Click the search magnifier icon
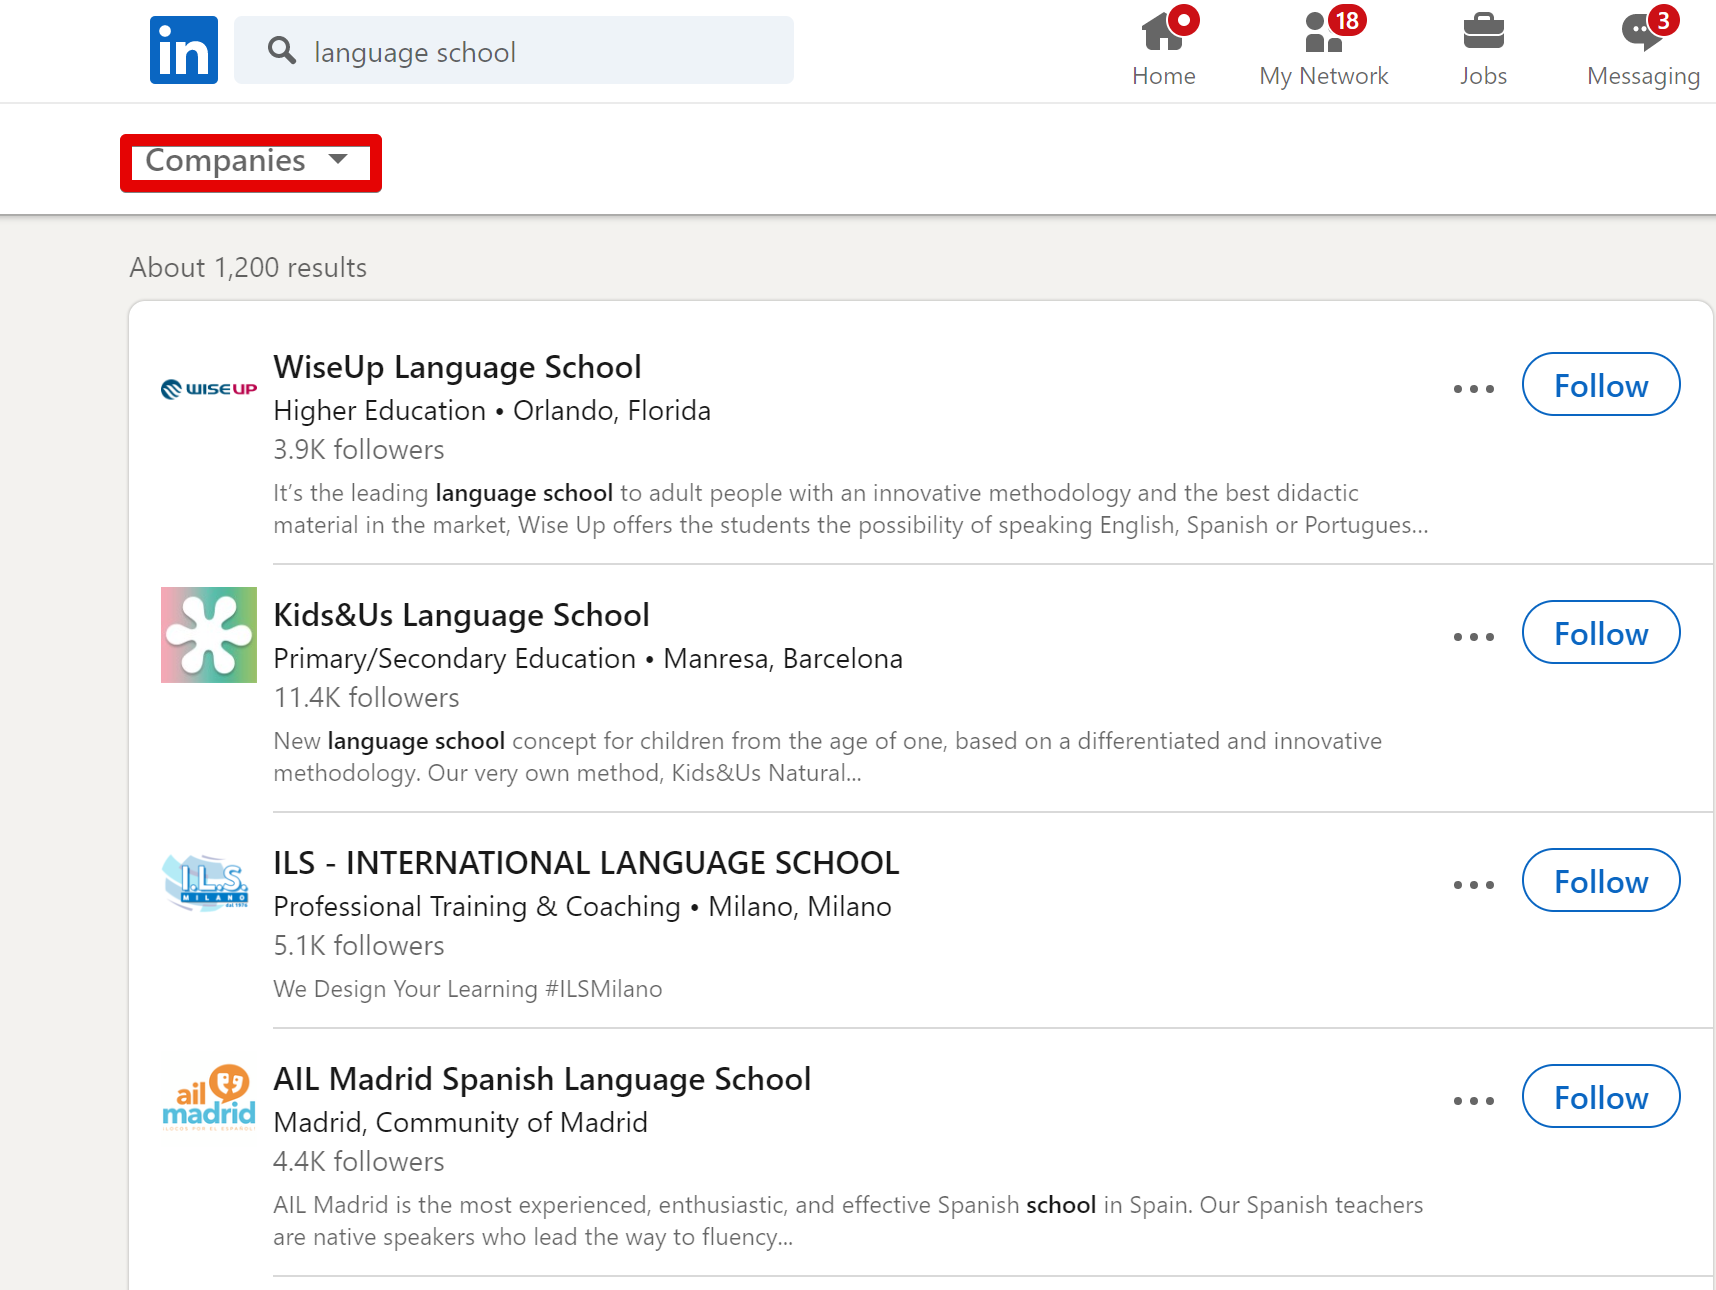The width and height of the screenshot is (1716, 1290). 282,50
